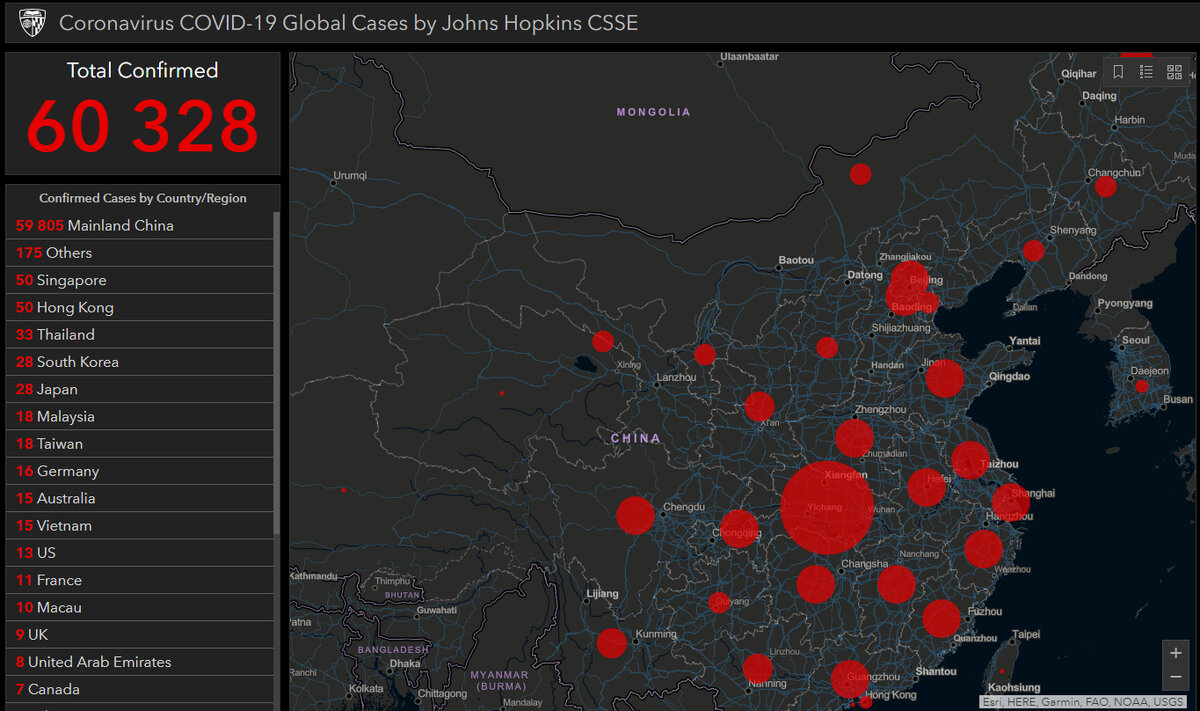Click the red case circle near Nanning
1200x711 pixels.
pyautogui.click(x=758, y=668)
